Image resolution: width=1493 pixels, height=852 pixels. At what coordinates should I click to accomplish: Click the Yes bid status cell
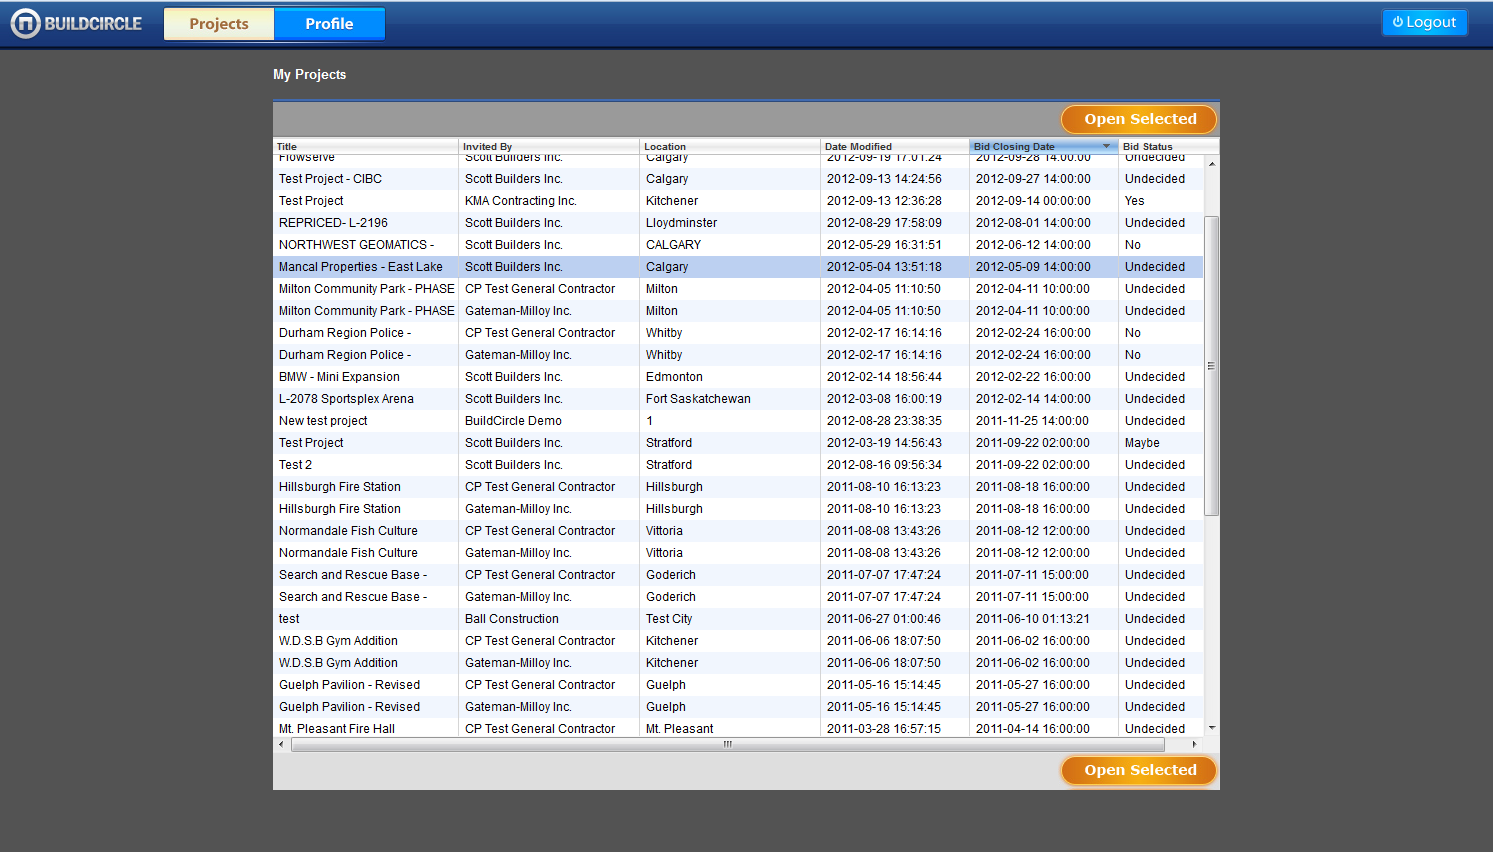click(1161, 201)
